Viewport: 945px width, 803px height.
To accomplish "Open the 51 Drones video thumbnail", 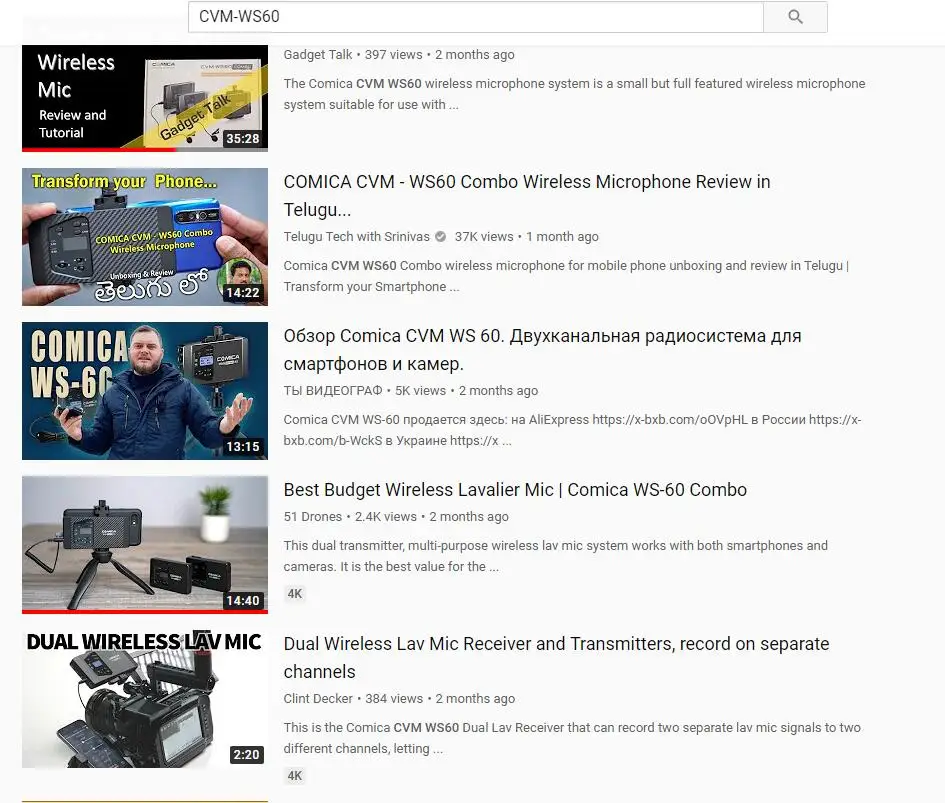I will (x=145, y=544).
